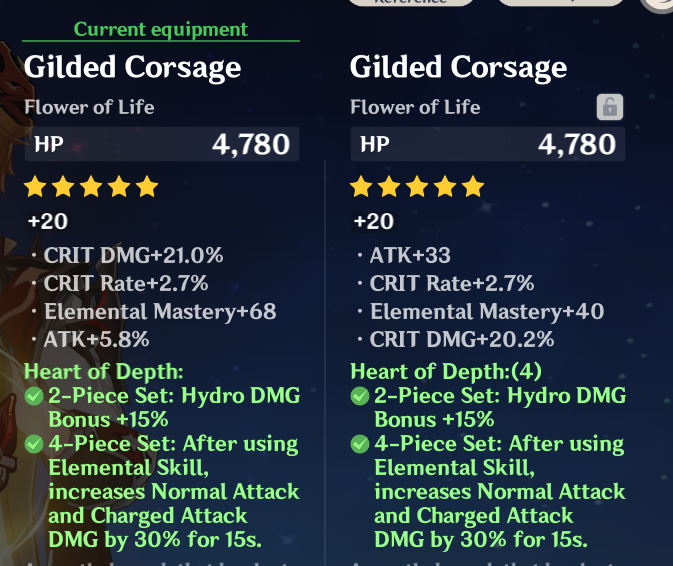Click the current equipment's 4-Piece Set checkmark
Screen dimensions: 673x566
click(x=34, y=444)
